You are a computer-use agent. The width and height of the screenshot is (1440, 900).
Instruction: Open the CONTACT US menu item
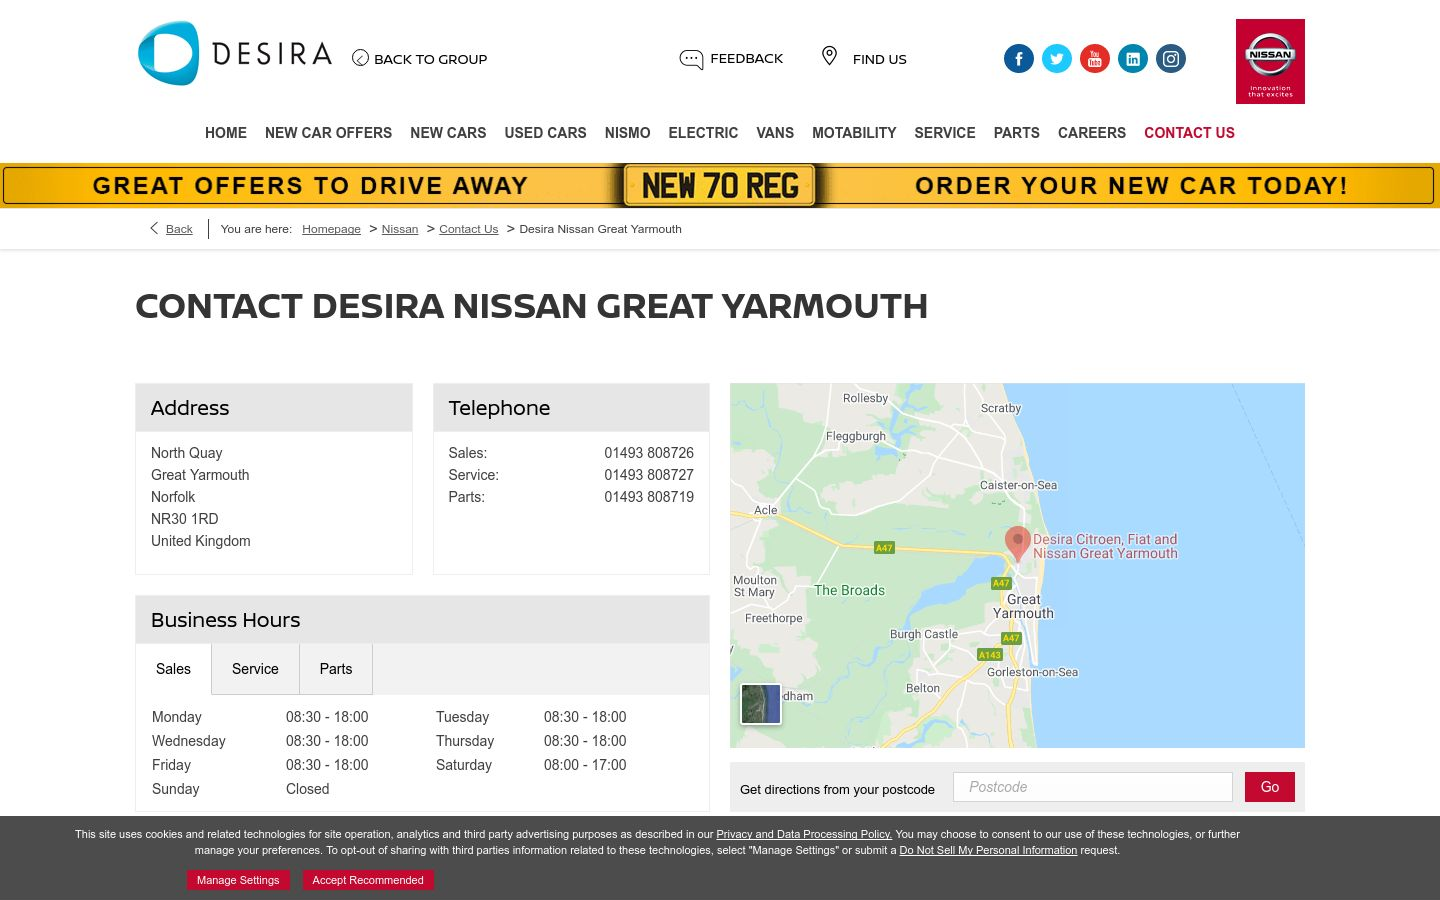1189,133
